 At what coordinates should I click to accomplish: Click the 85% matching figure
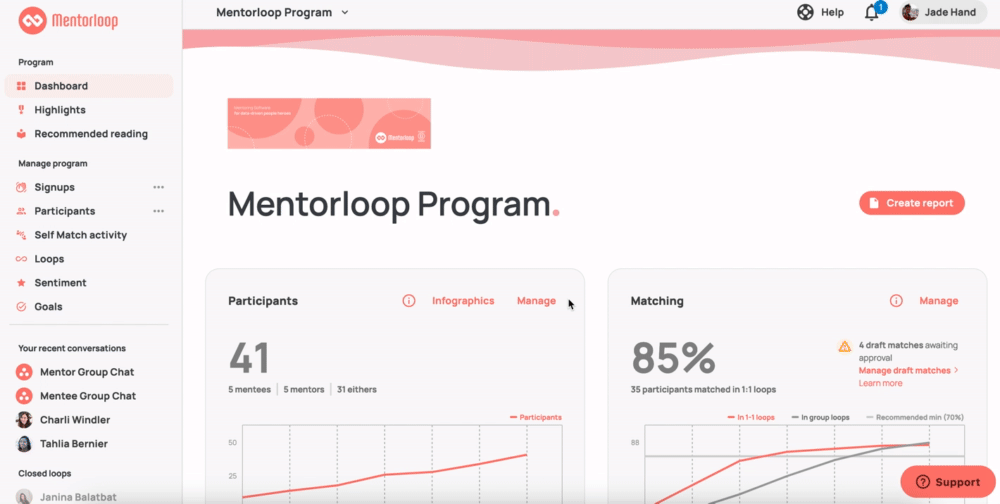673,358
